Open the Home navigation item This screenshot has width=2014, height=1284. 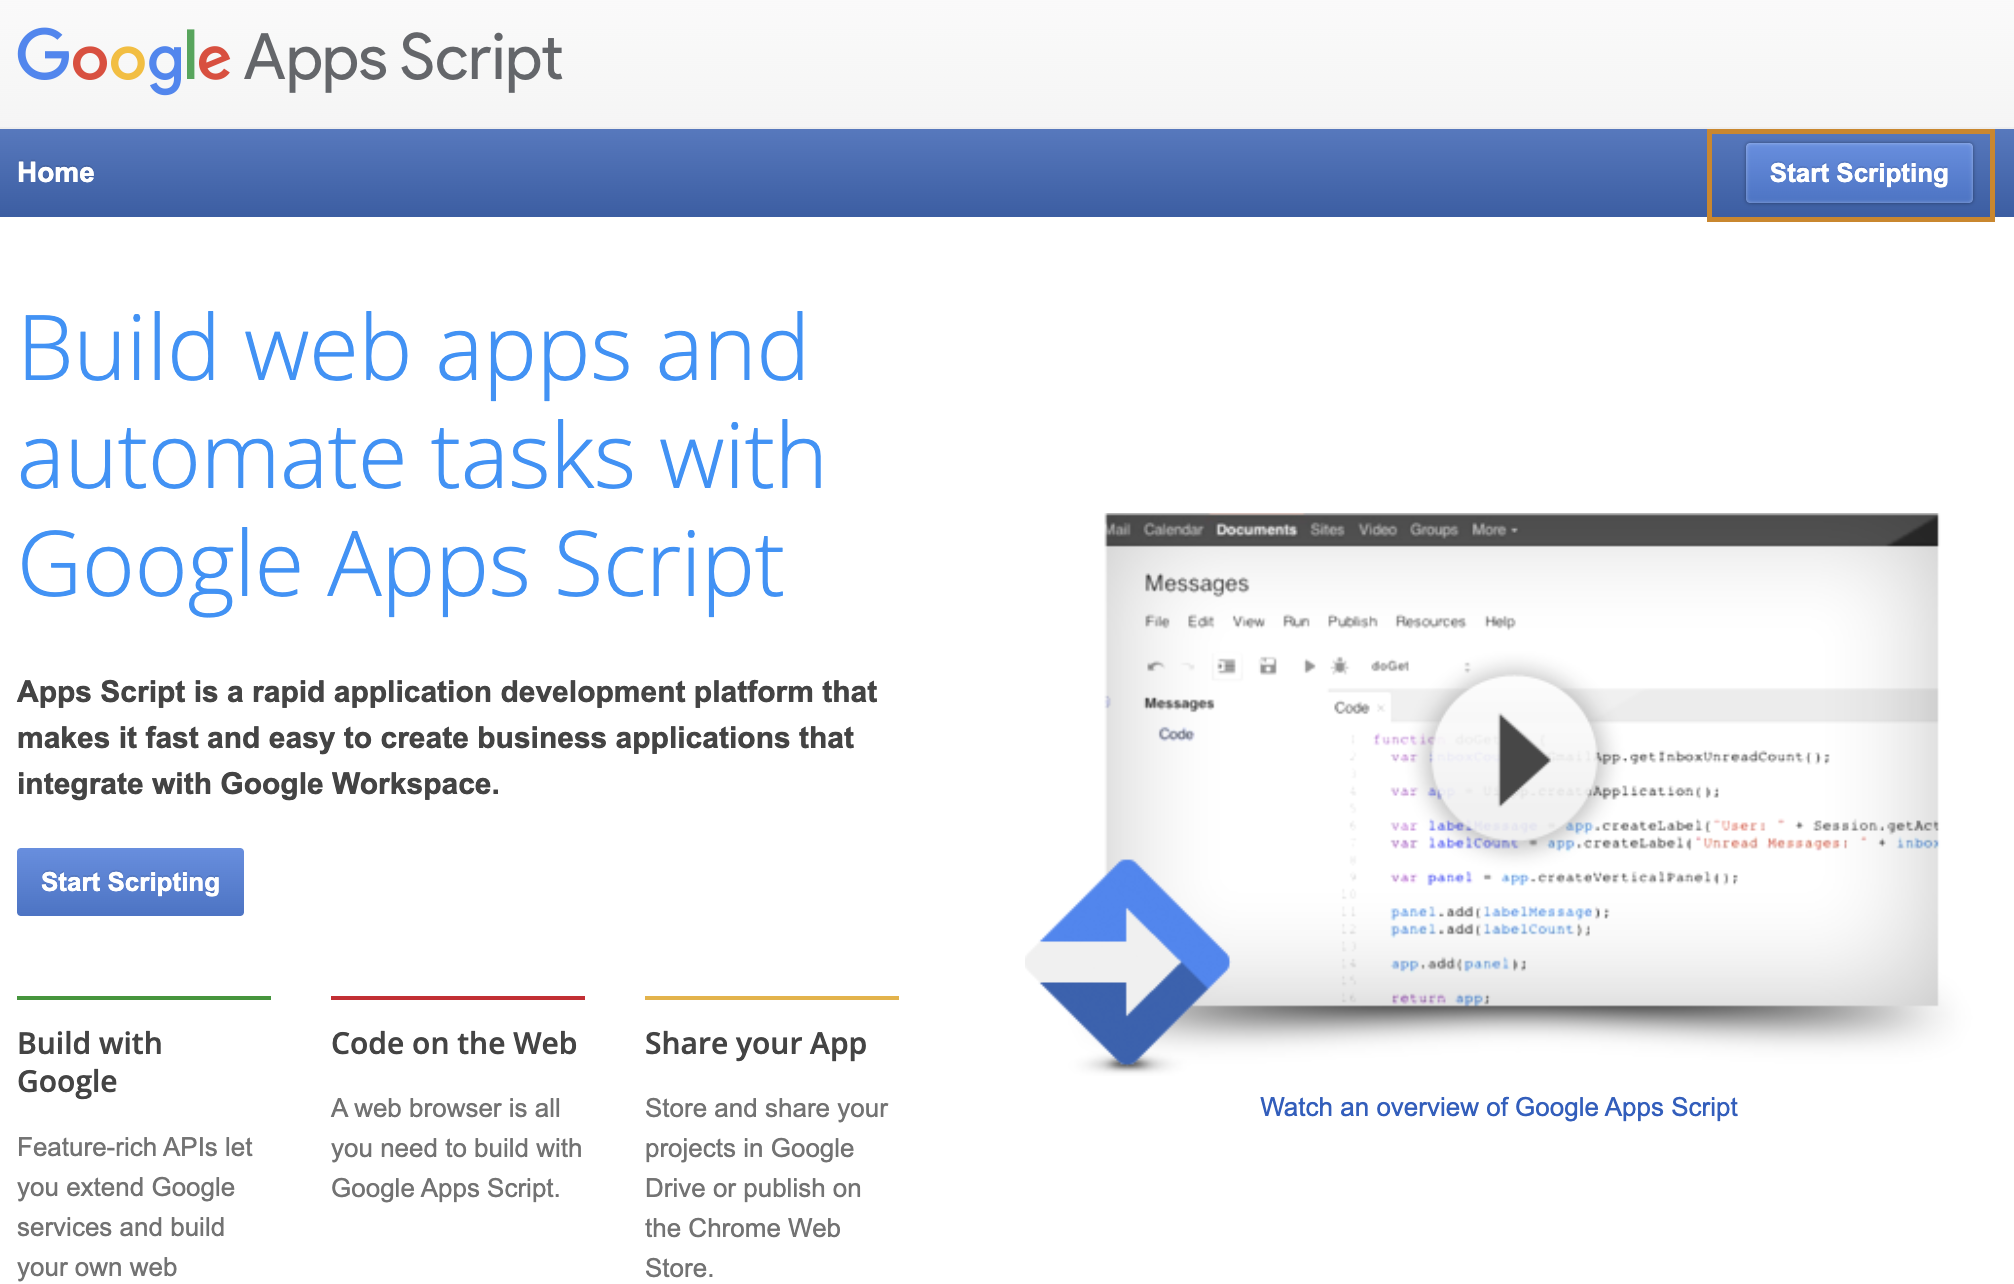[56, 173]
